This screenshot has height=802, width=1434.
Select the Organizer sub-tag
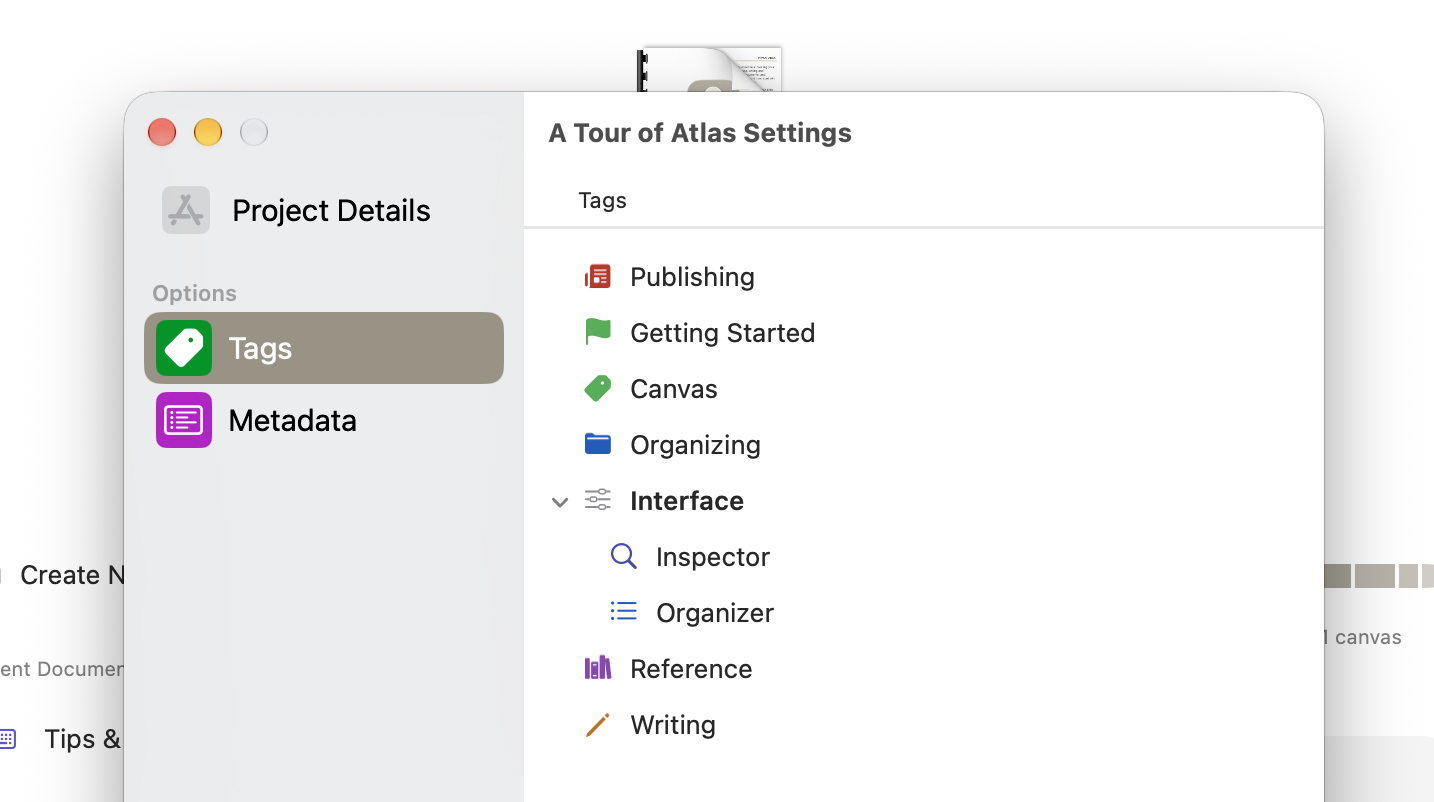click(715, 612)
